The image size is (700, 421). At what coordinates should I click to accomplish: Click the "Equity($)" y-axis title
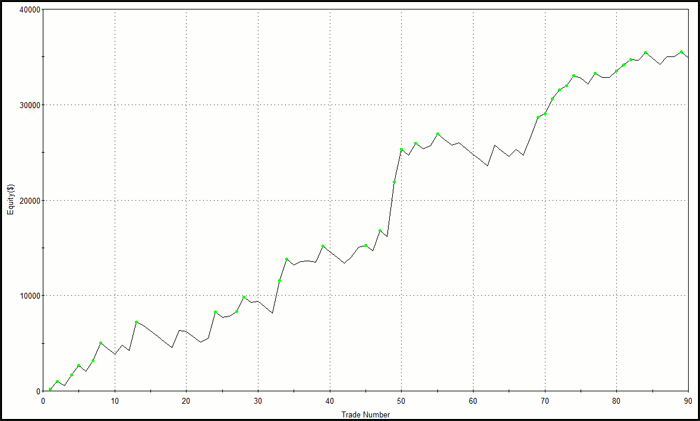click(x=8, y=200)
